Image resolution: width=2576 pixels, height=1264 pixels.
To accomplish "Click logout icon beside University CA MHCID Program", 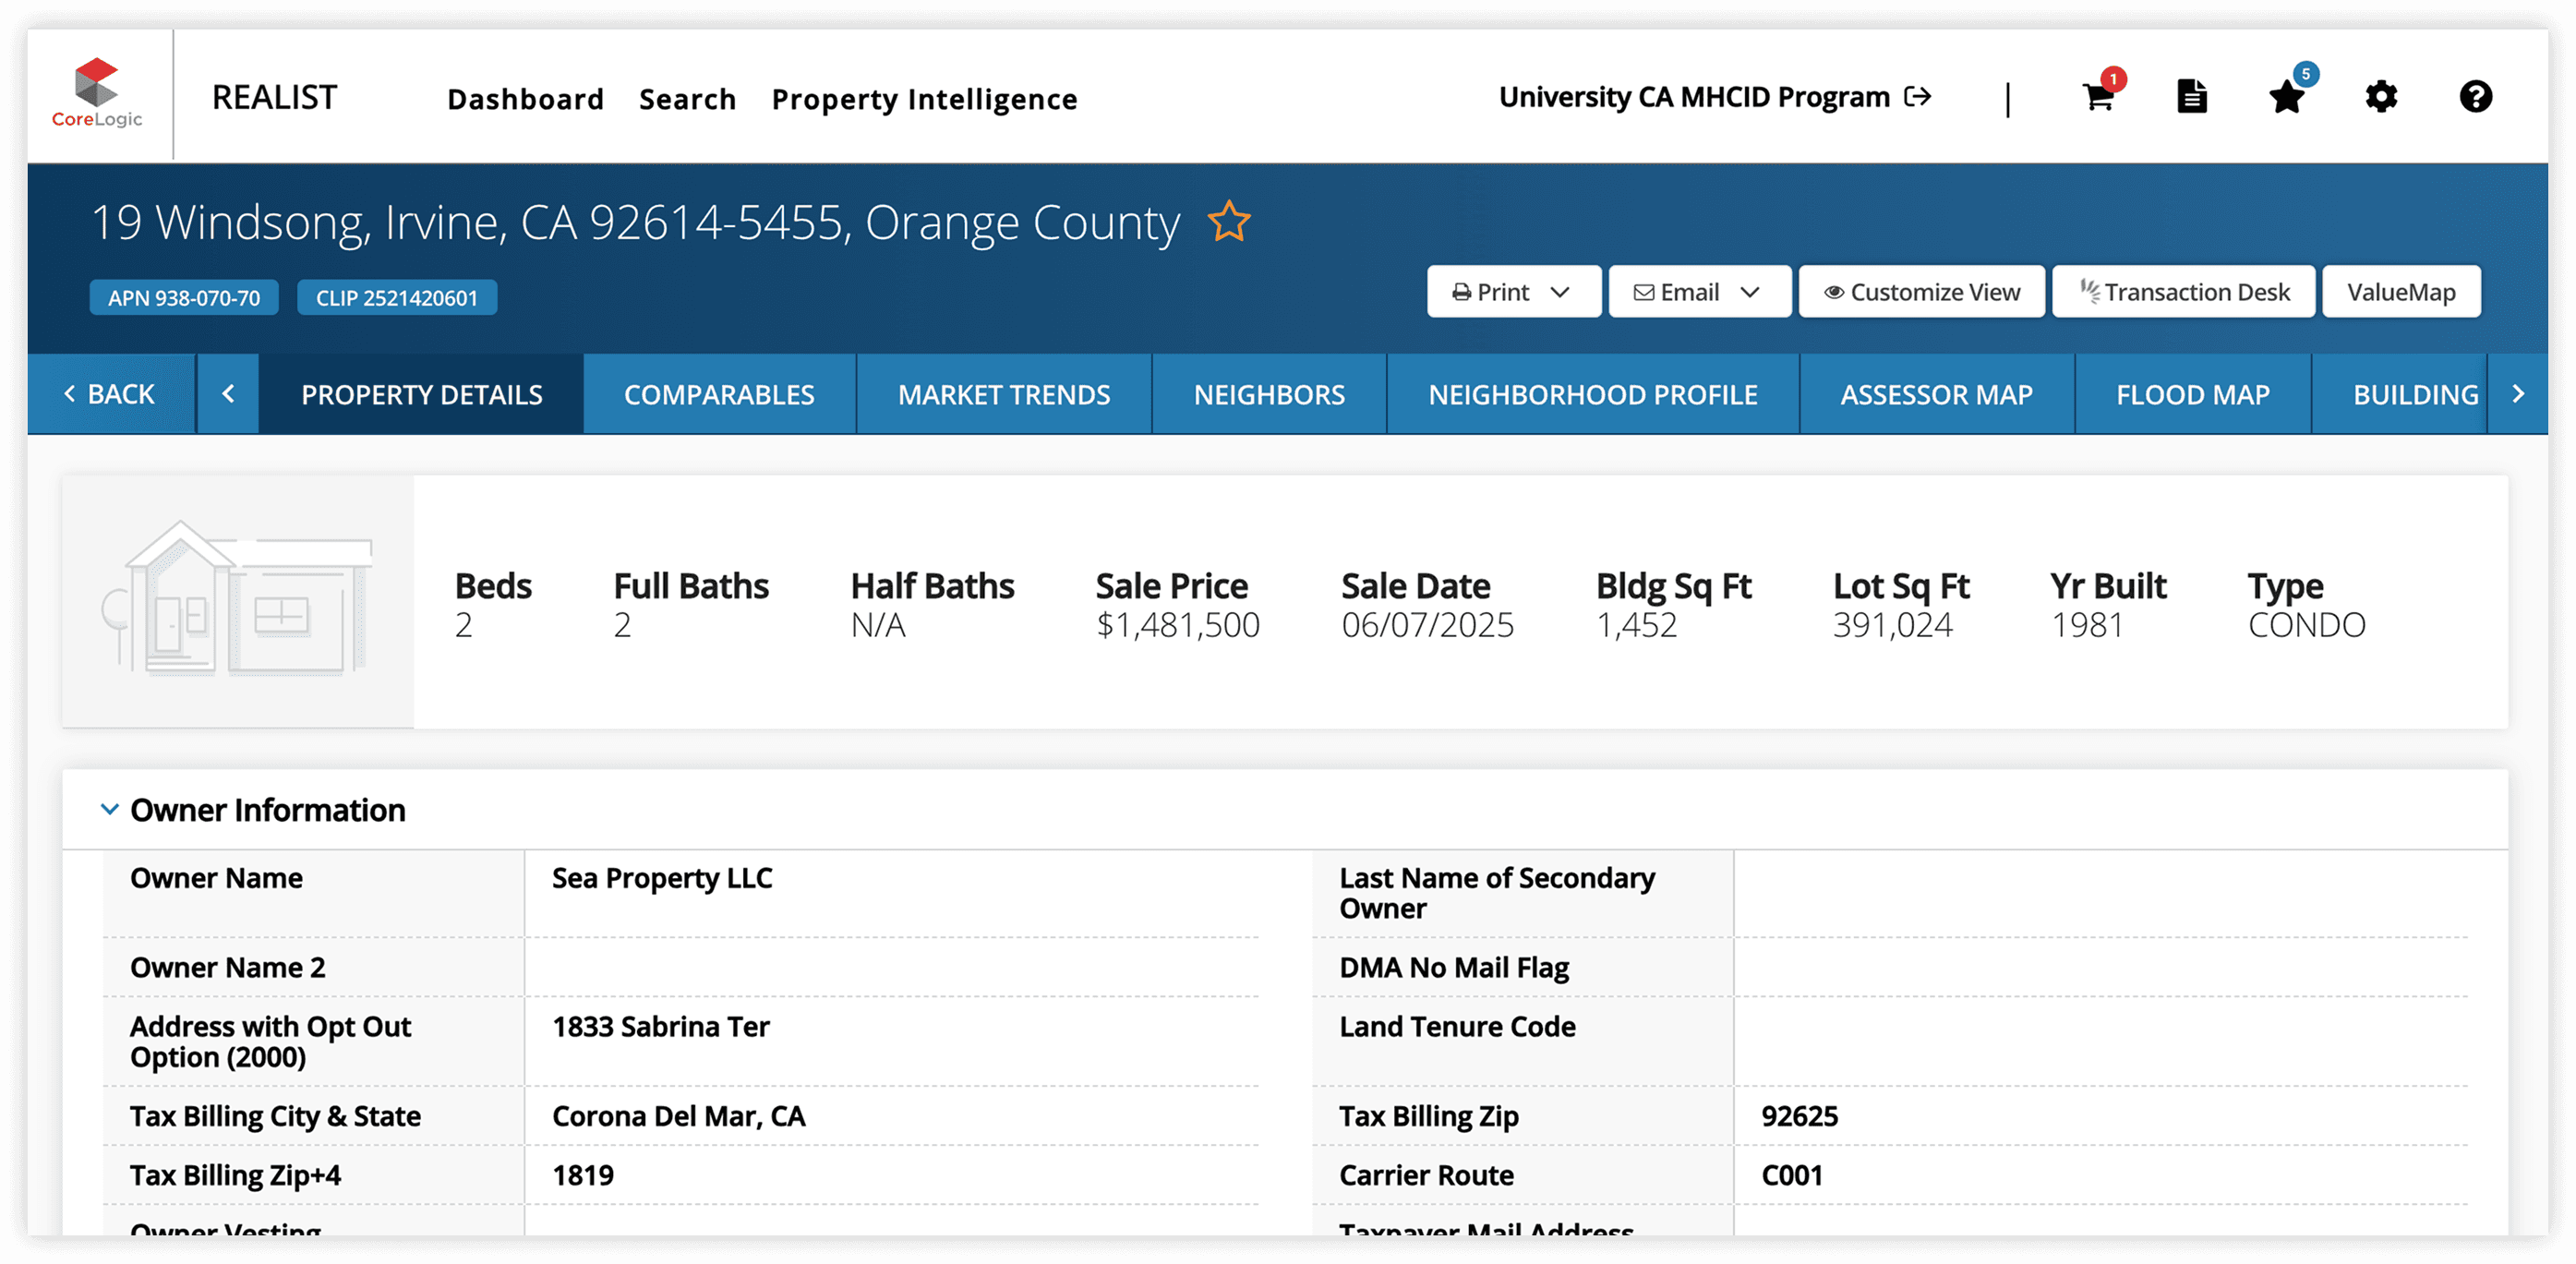I will coord(1918,97).
